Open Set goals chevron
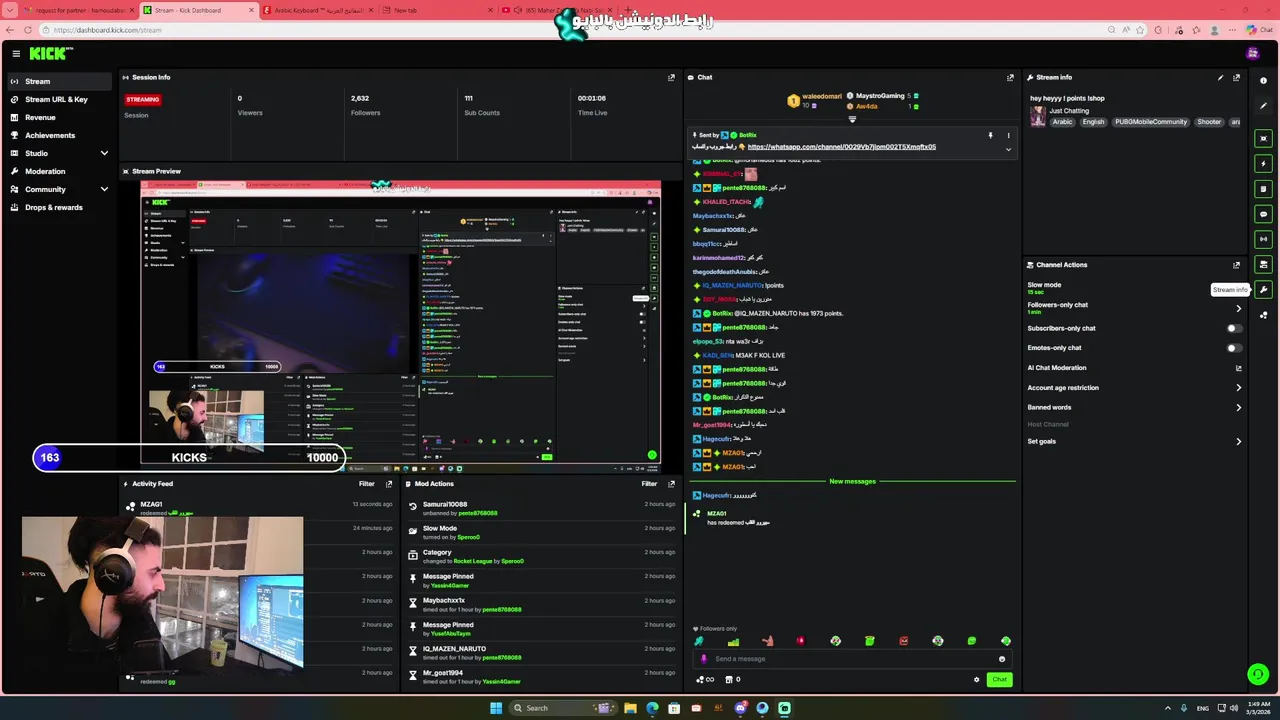This screenshot has width=1280, height=720. [1238, 441]
